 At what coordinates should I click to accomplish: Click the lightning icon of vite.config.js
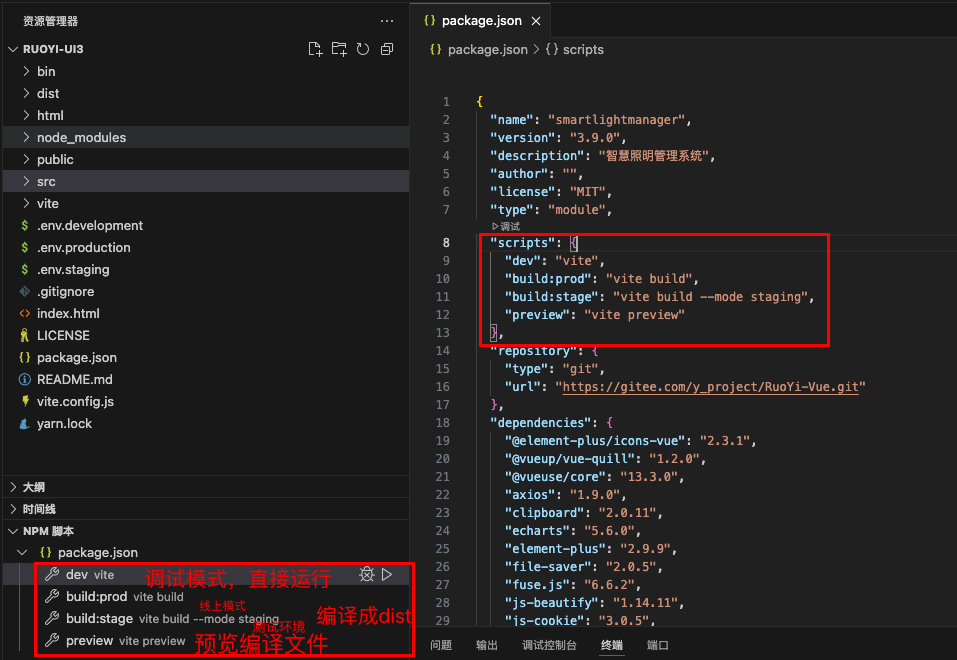point(25,401)
